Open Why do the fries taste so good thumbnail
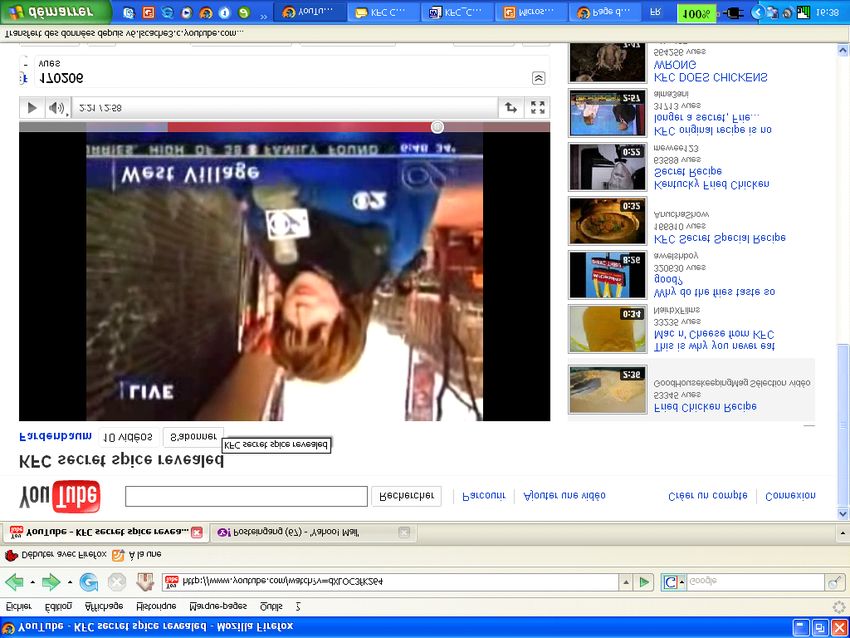Image resolution: width=850 pixels, height=638 pixels. click(x=607, y=275)
